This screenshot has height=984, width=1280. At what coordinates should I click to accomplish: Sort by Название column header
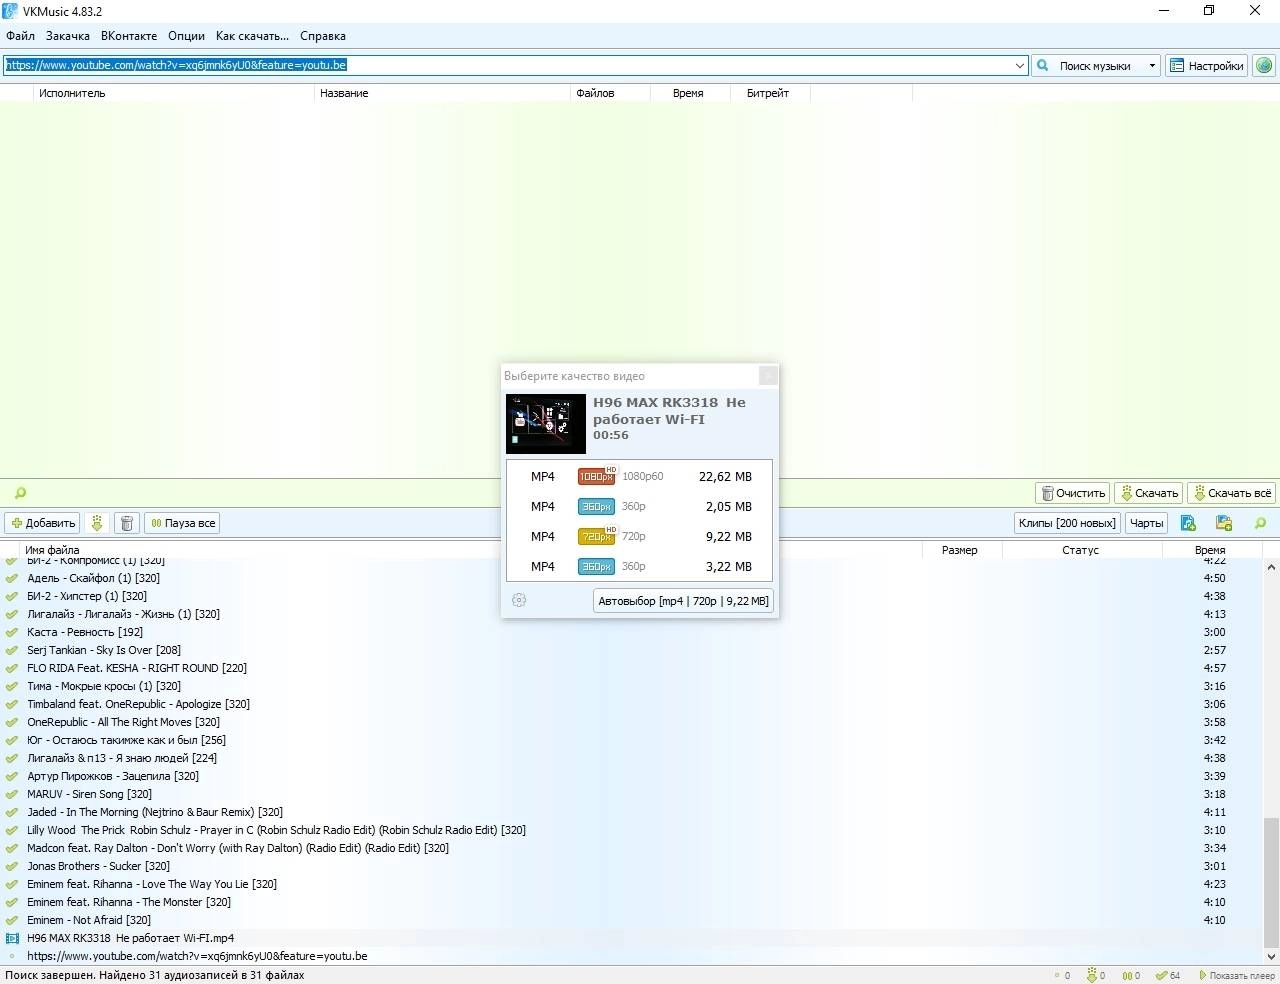click(444, 93)
